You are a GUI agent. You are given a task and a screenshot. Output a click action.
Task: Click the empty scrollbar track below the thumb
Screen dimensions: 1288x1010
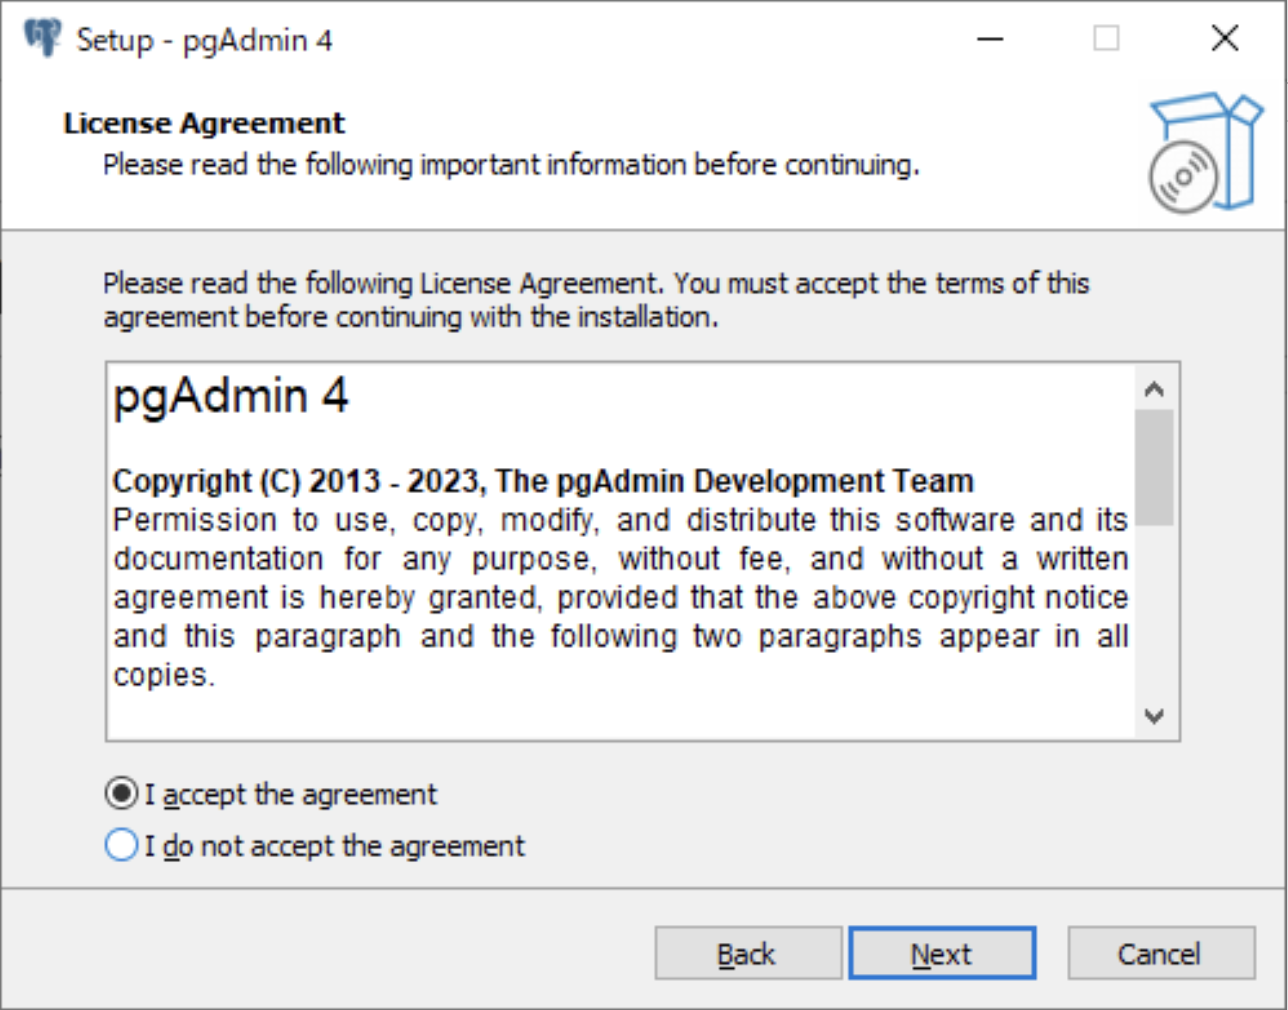1154,612
